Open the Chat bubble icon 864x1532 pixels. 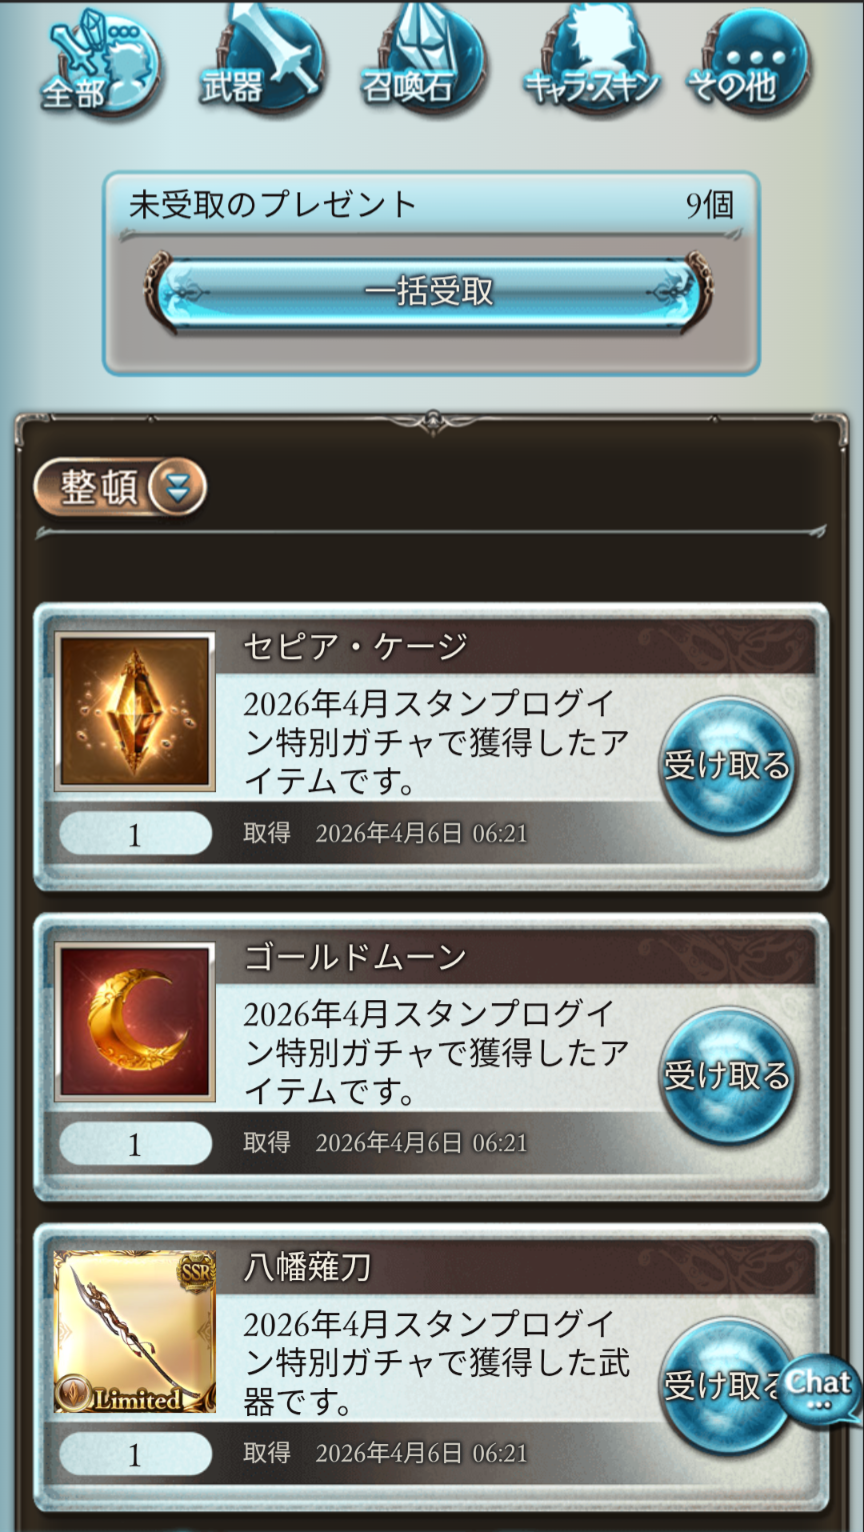[820, 1387]
